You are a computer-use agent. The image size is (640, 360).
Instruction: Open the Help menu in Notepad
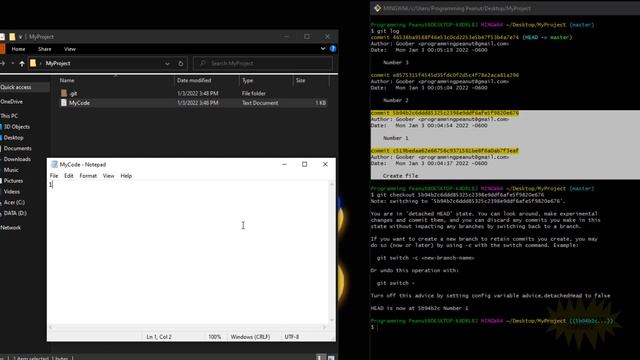point(126,176)
